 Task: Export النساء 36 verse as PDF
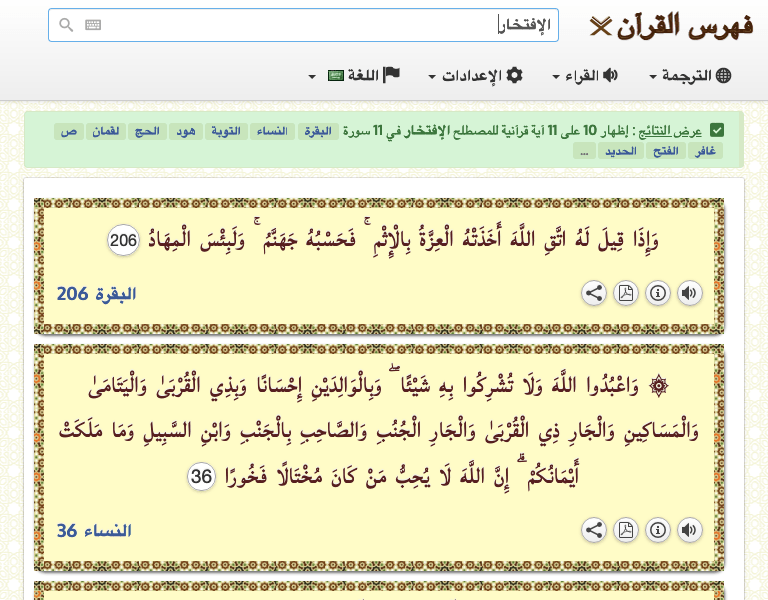pos(626,530)
